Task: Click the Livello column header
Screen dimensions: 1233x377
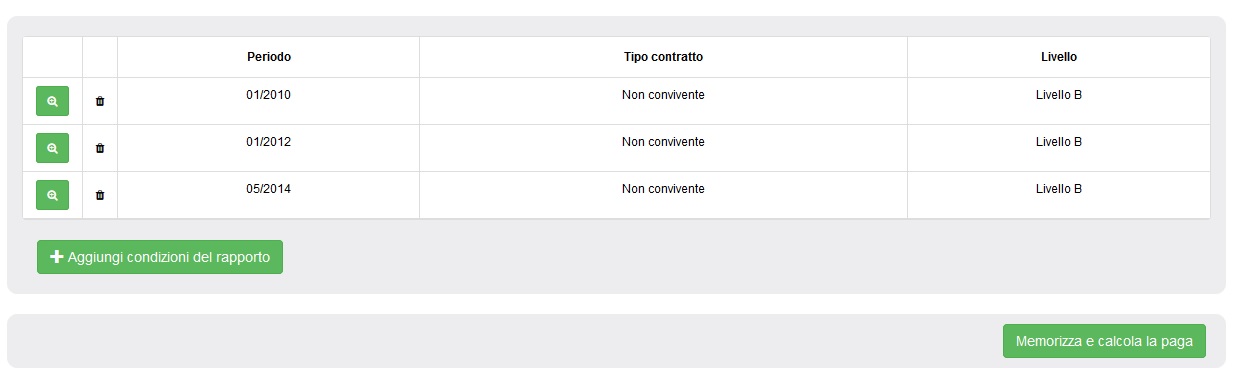Action: (1059, 57)
